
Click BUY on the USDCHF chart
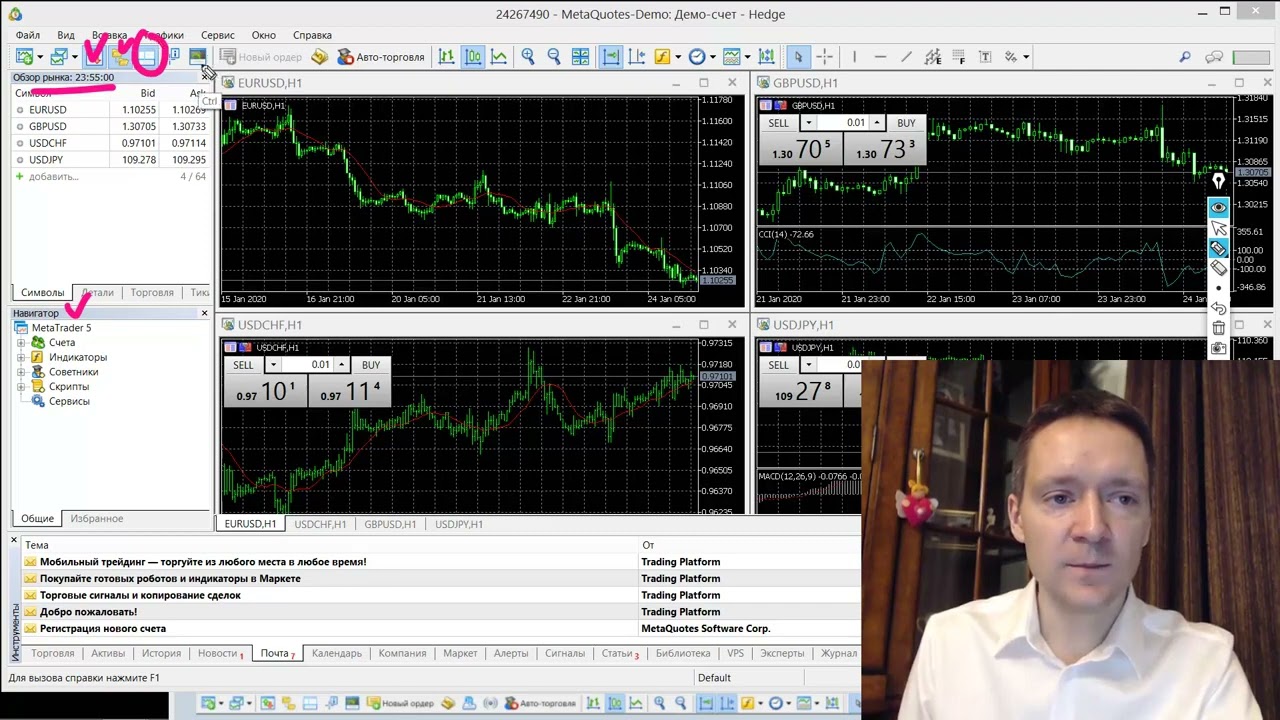[371, 365]
